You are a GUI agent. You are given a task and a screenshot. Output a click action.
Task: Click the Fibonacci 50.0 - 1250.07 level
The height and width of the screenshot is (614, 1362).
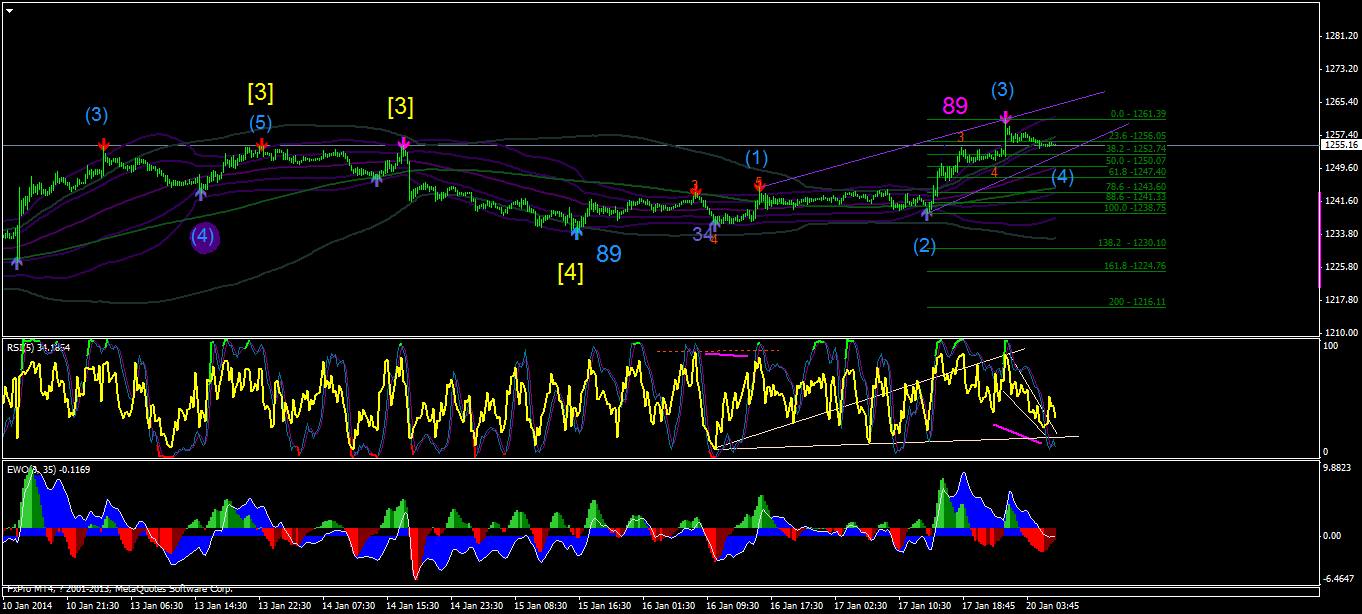(x=1138, y=160)
